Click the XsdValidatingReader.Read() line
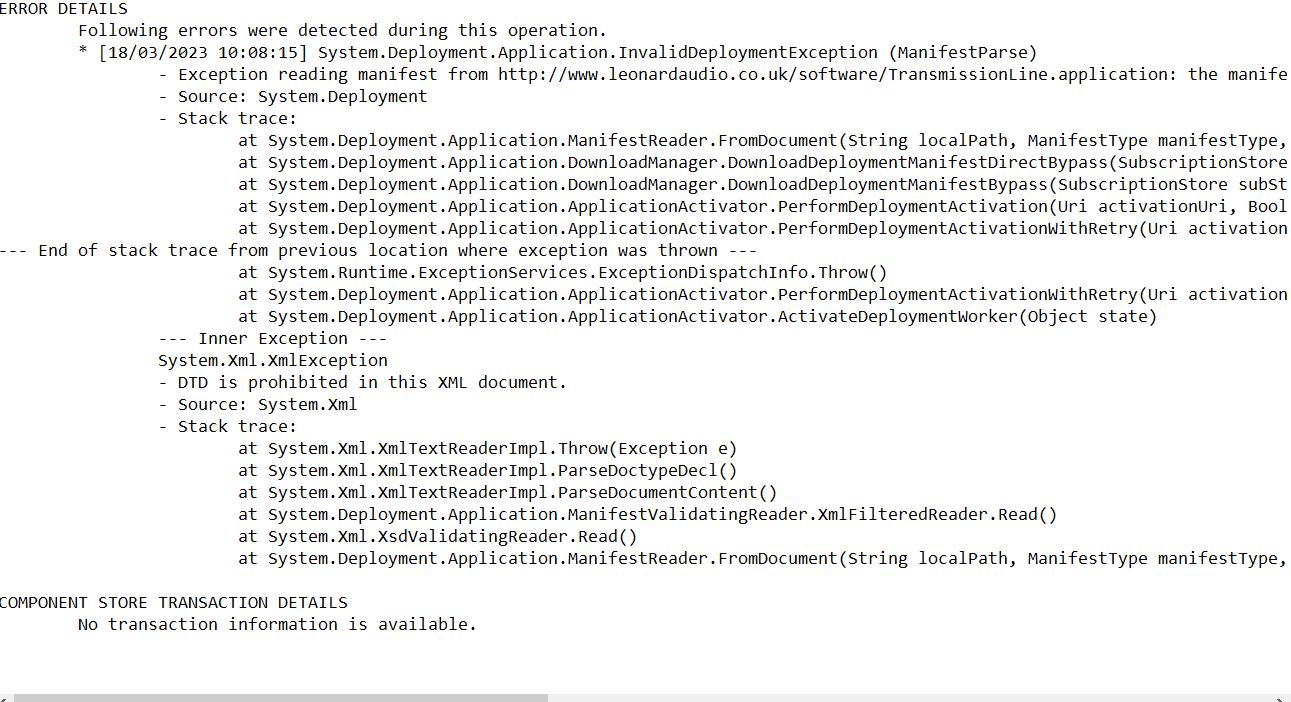Screen dimensions: 1291x702 437,536
